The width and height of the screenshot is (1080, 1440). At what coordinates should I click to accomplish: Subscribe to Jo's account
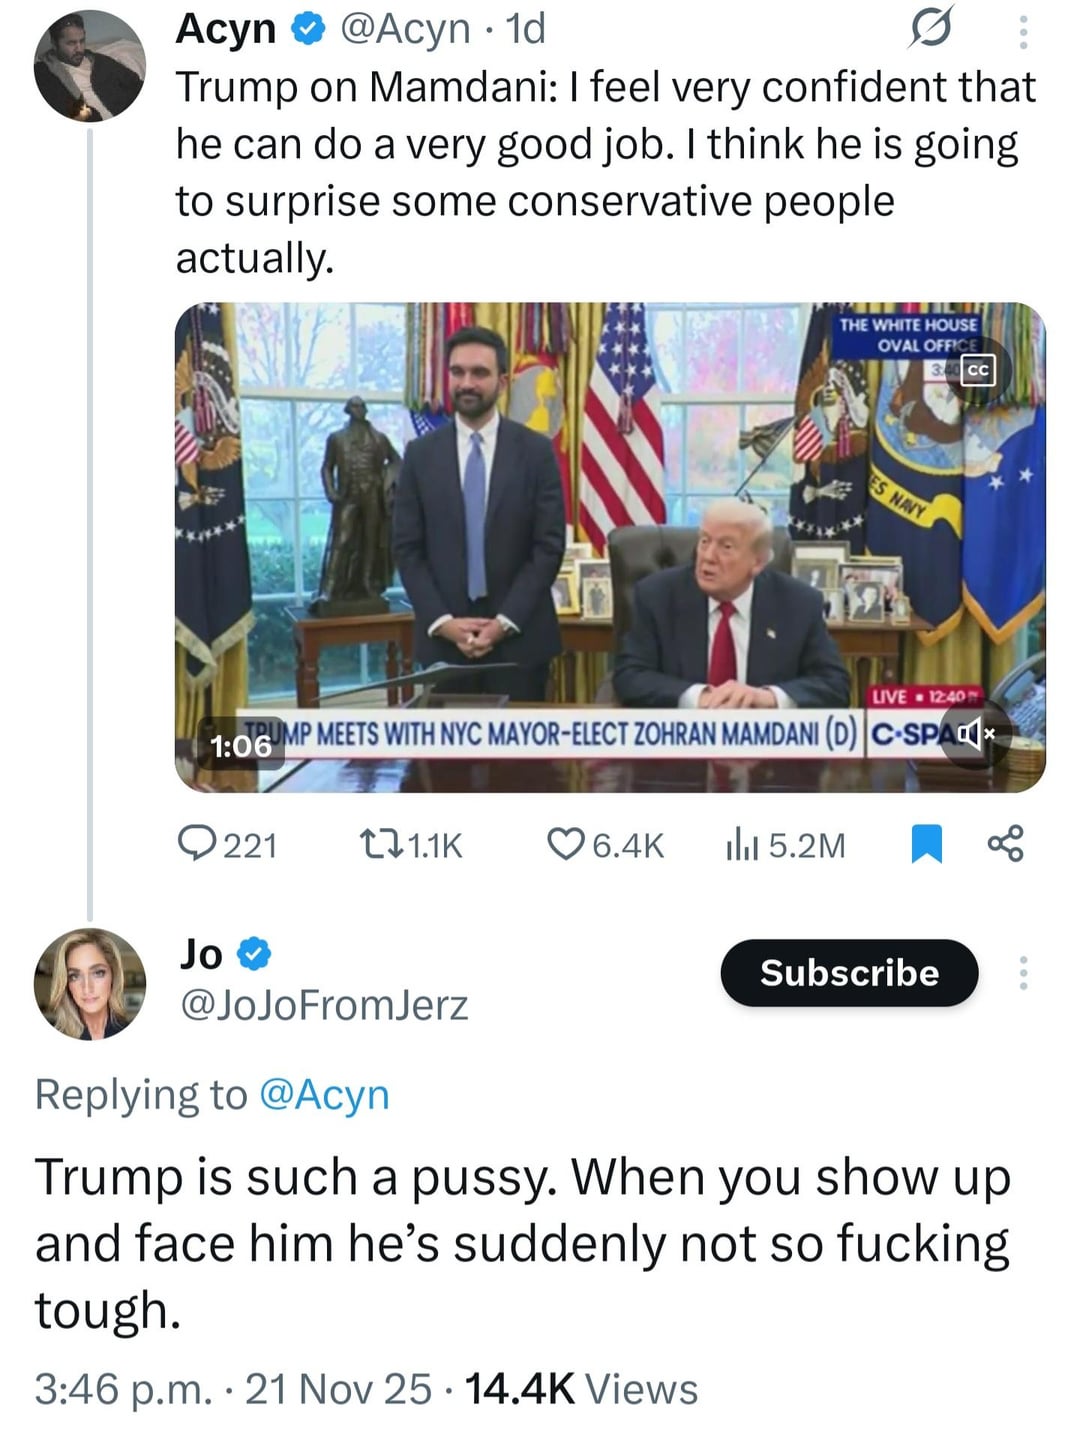point(849,973)
